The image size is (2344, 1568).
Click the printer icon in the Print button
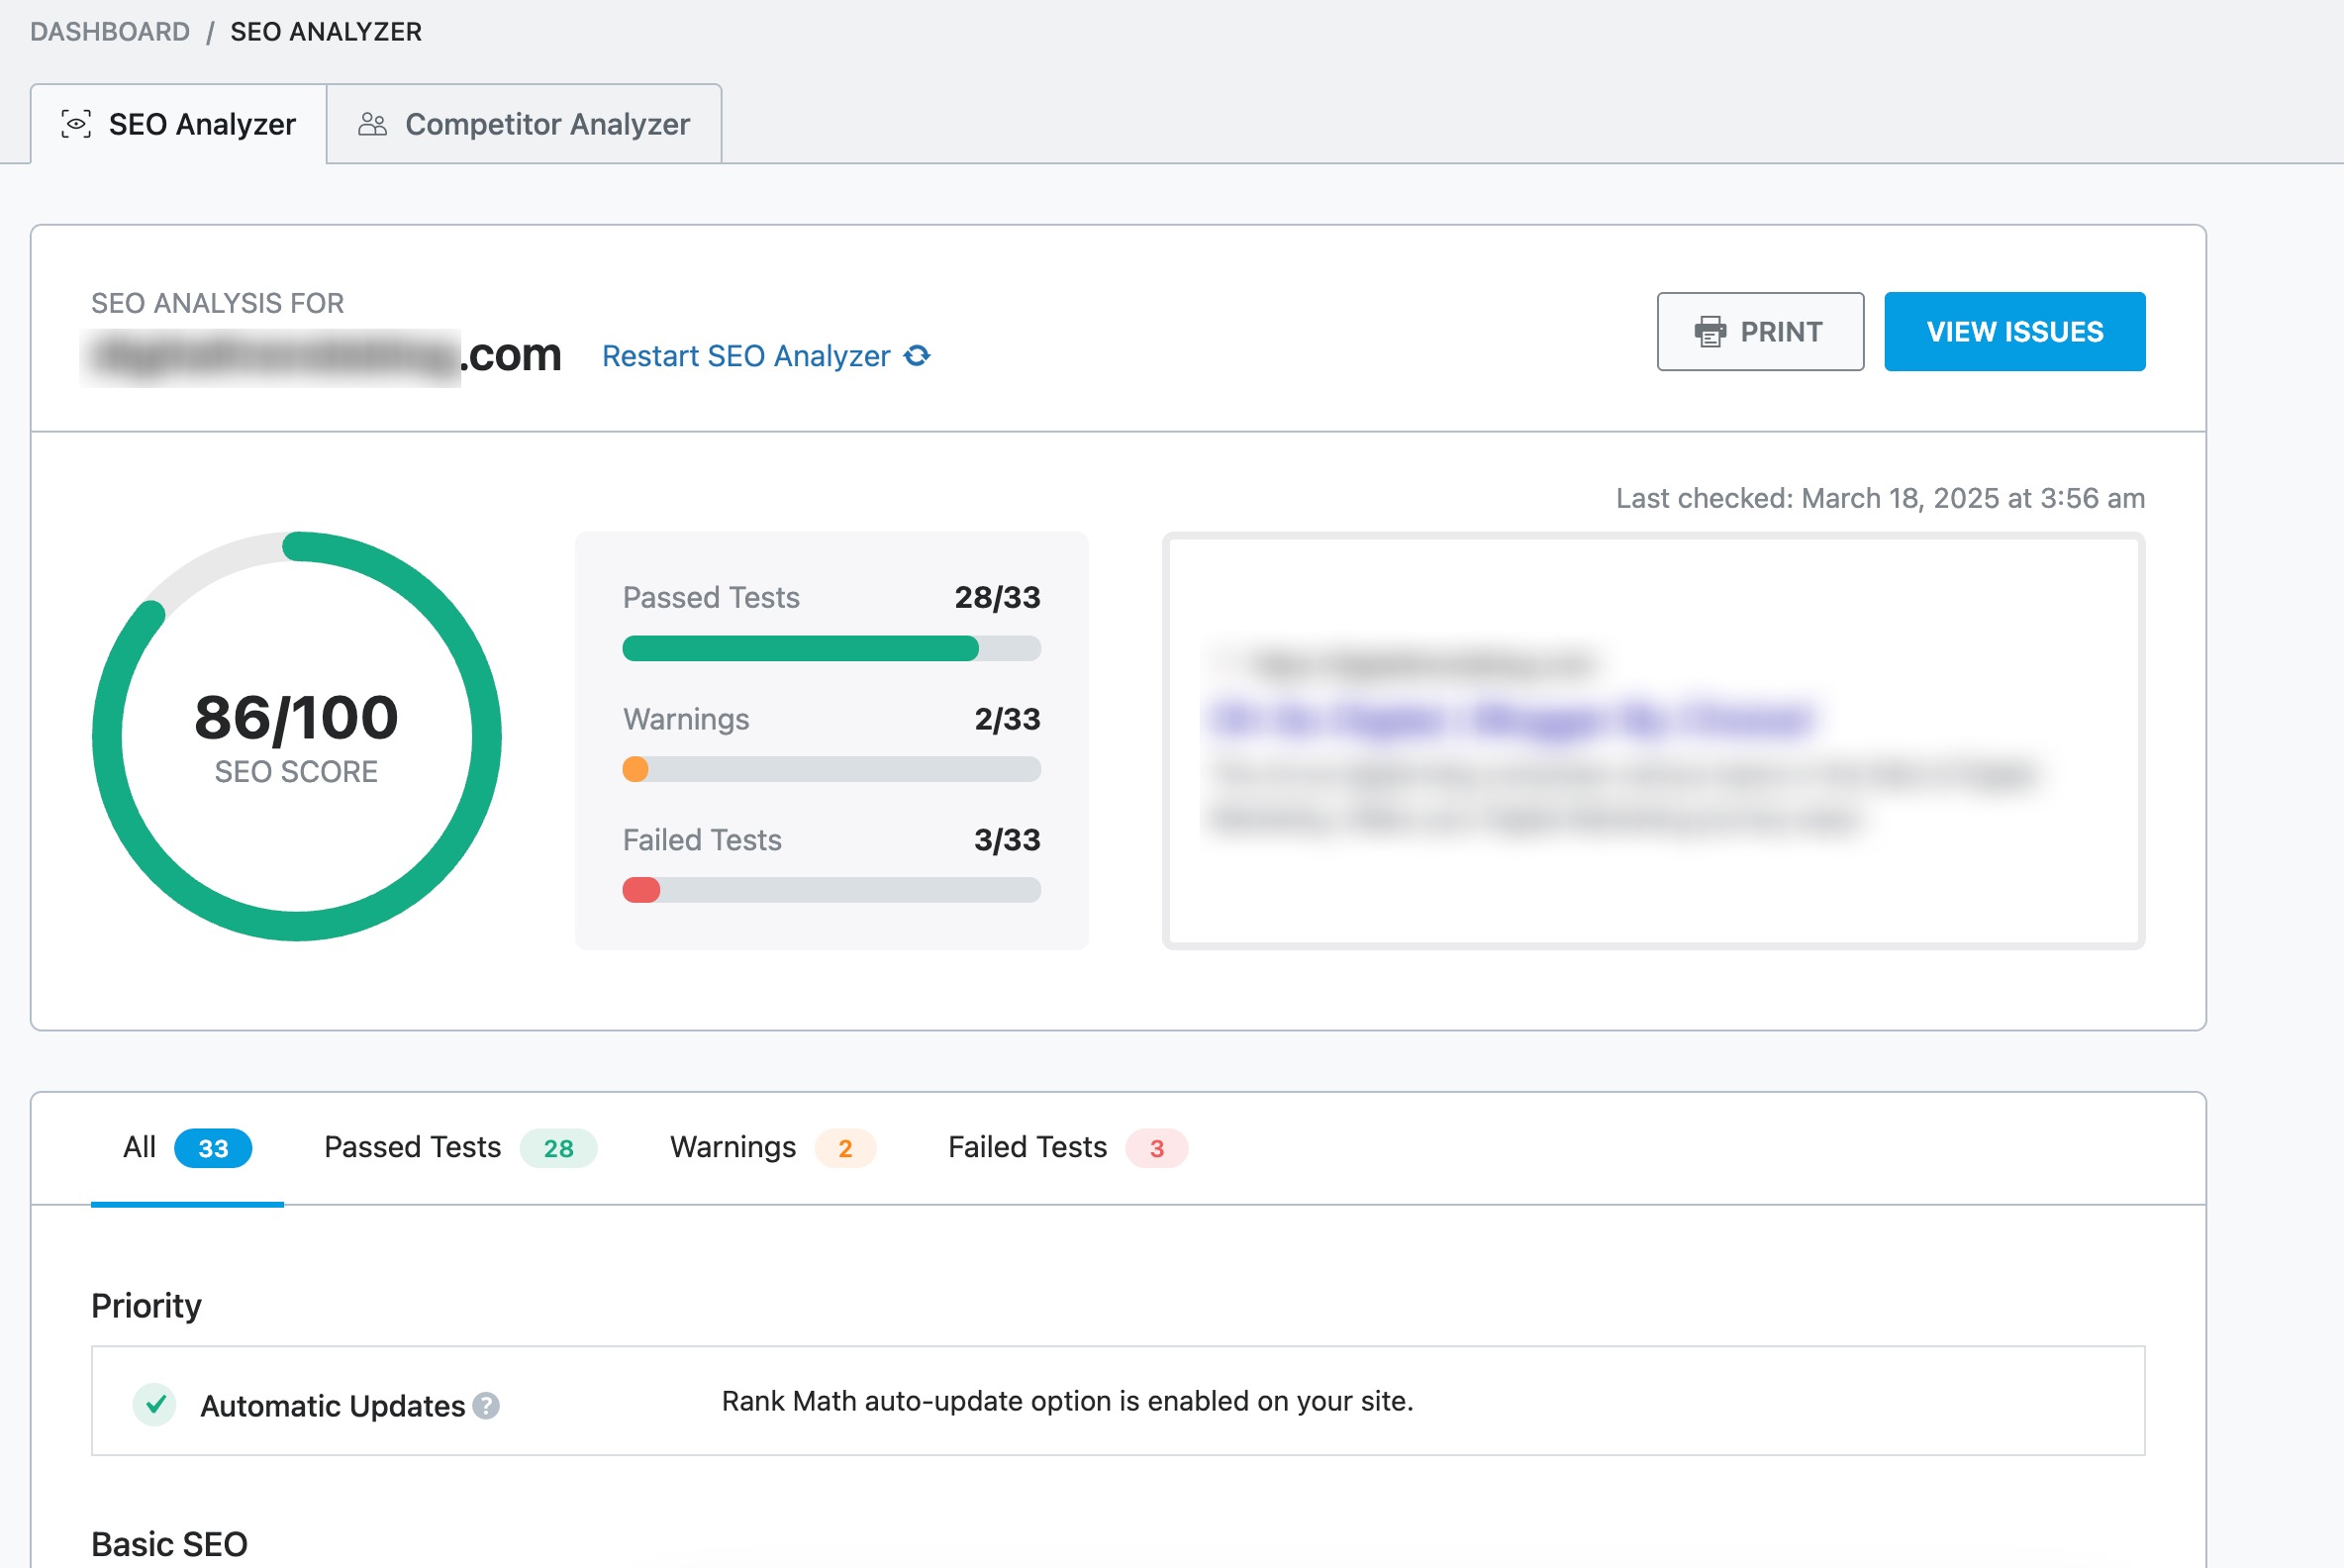pos(1710,332)
